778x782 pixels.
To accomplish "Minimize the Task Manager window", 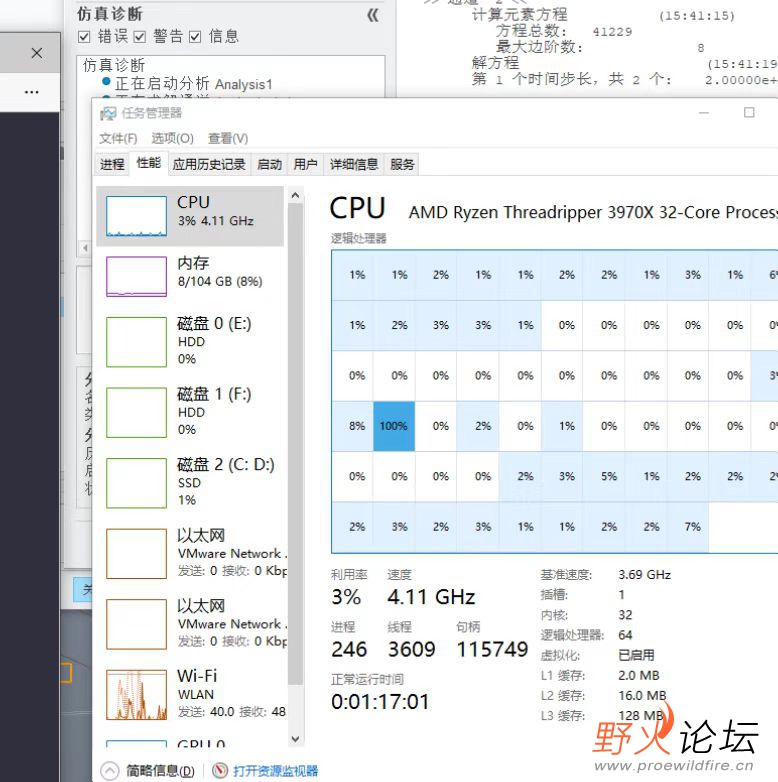I will point(704,113).
